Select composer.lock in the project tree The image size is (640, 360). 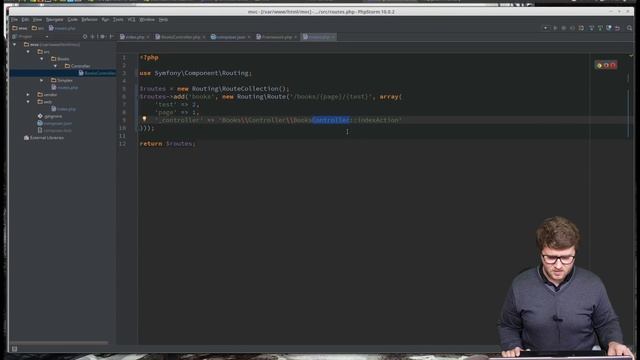[55, 131]
